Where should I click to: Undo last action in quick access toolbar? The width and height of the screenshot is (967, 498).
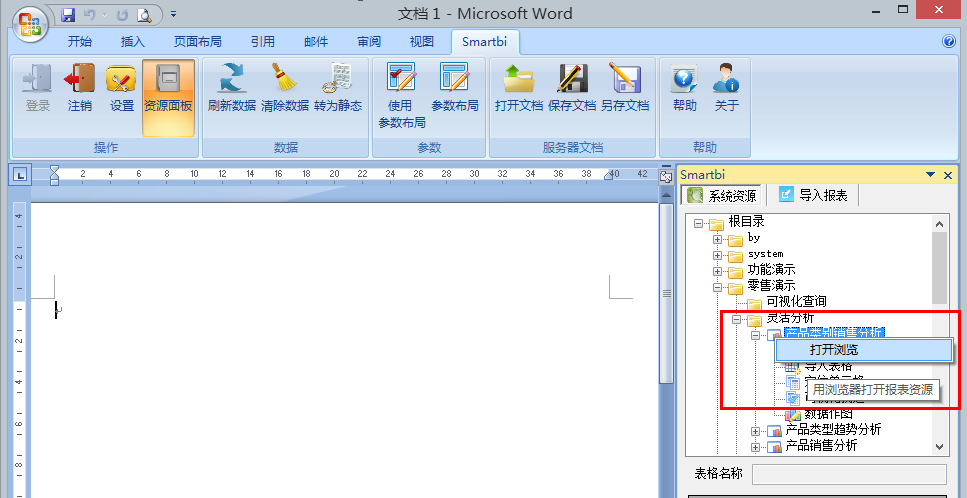[x=89, y=14]
